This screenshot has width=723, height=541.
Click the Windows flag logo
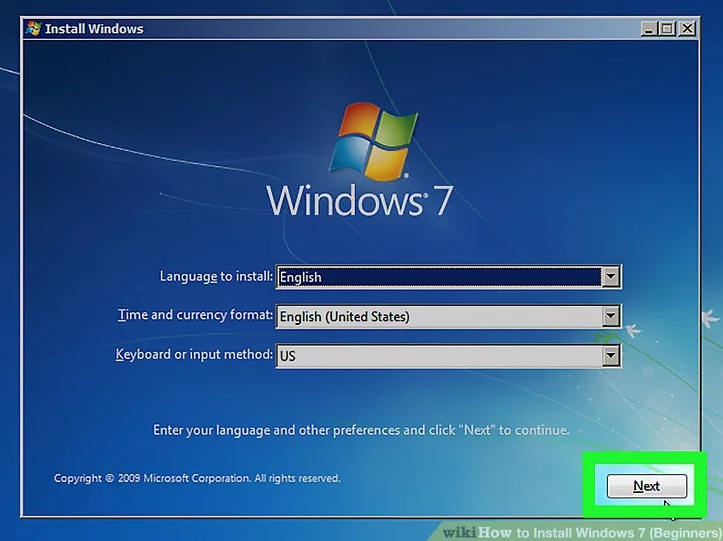(x=377, y=137)
